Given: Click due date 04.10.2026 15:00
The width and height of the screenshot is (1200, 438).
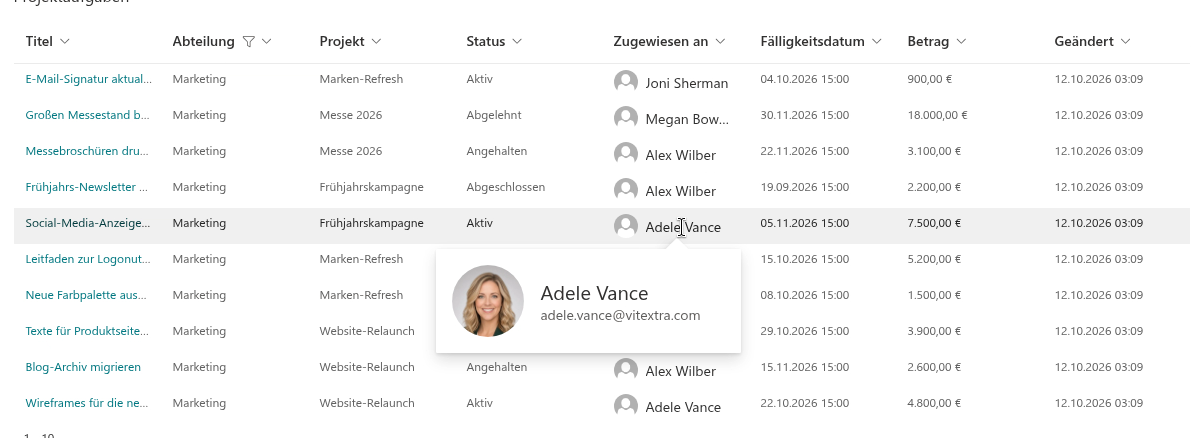Looking at the screenshot, I should [805, 79].
